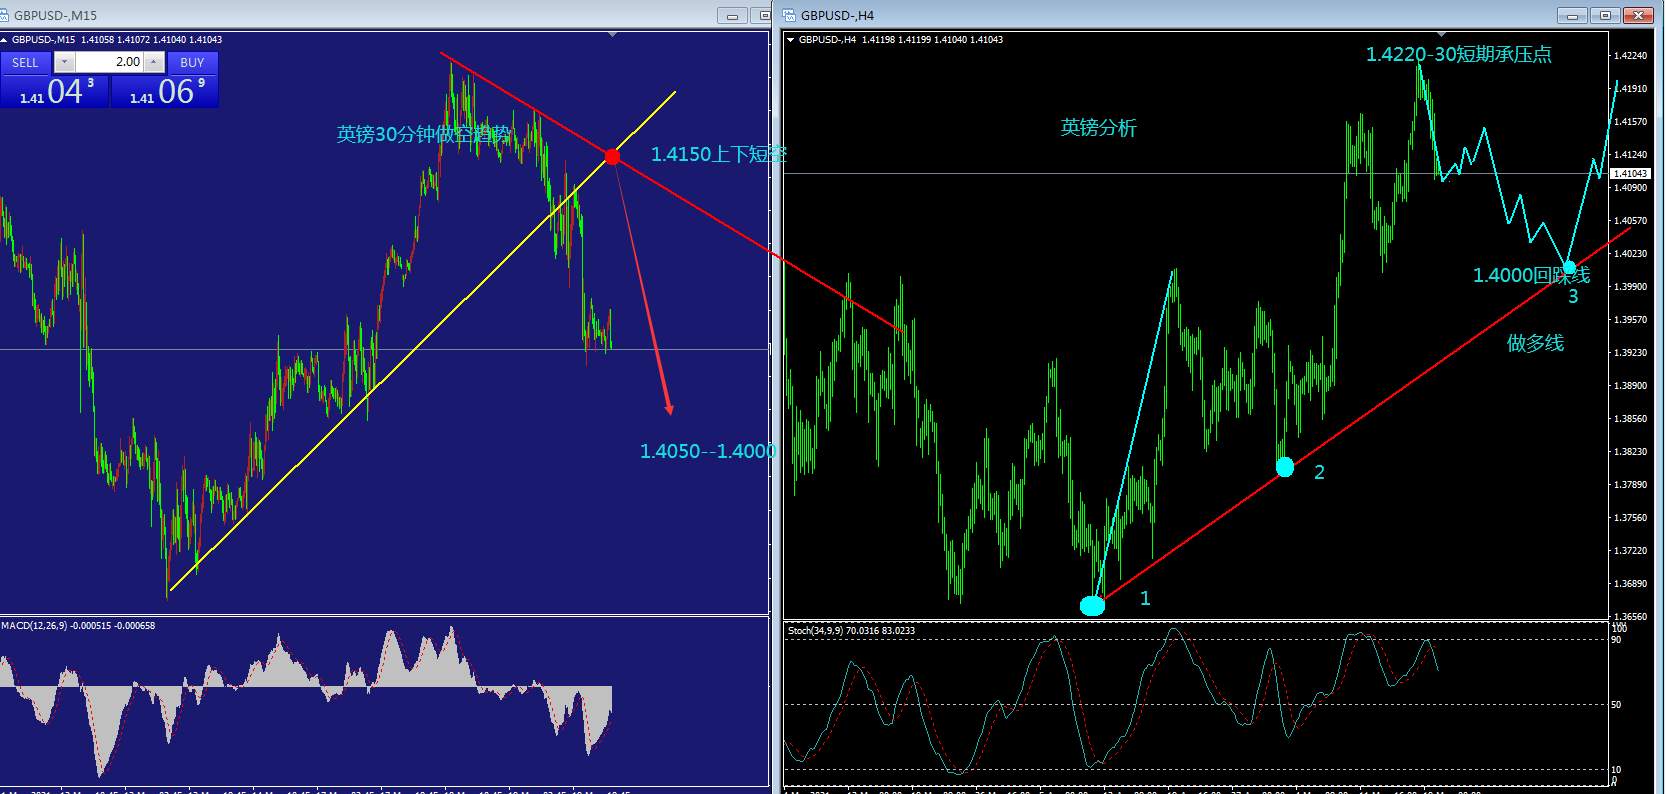Click the 1.36890 value on price scale

click(1631, 584)
